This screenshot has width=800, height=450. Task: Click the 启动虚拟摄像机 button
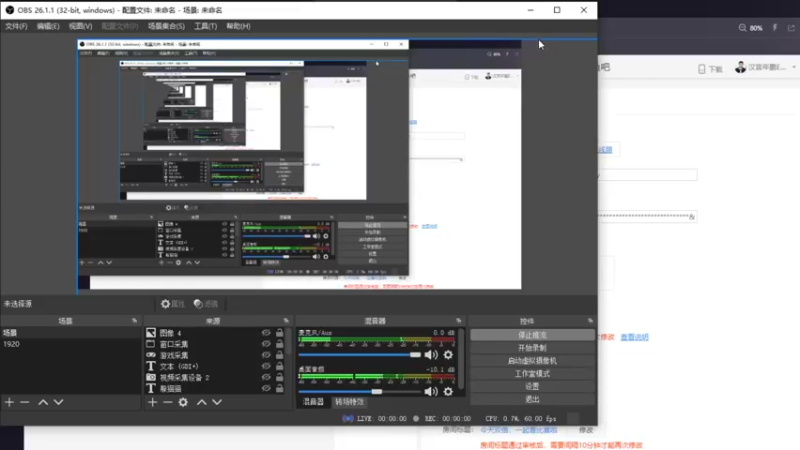pos(532,361)
